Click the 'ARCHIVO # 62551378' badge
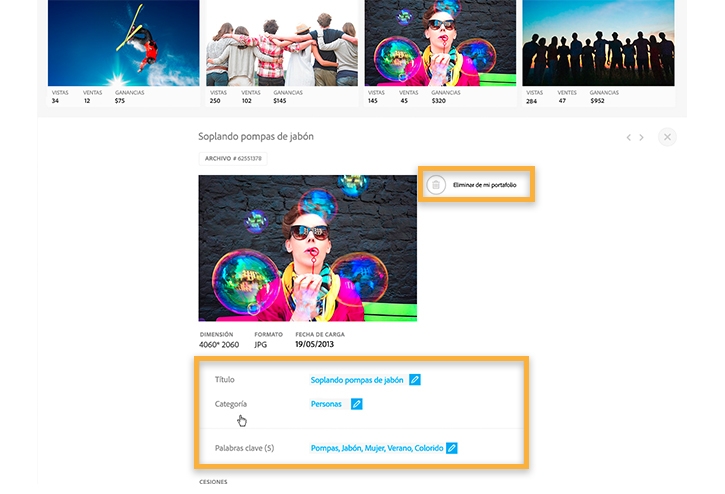725x494 pixels. 233,158
